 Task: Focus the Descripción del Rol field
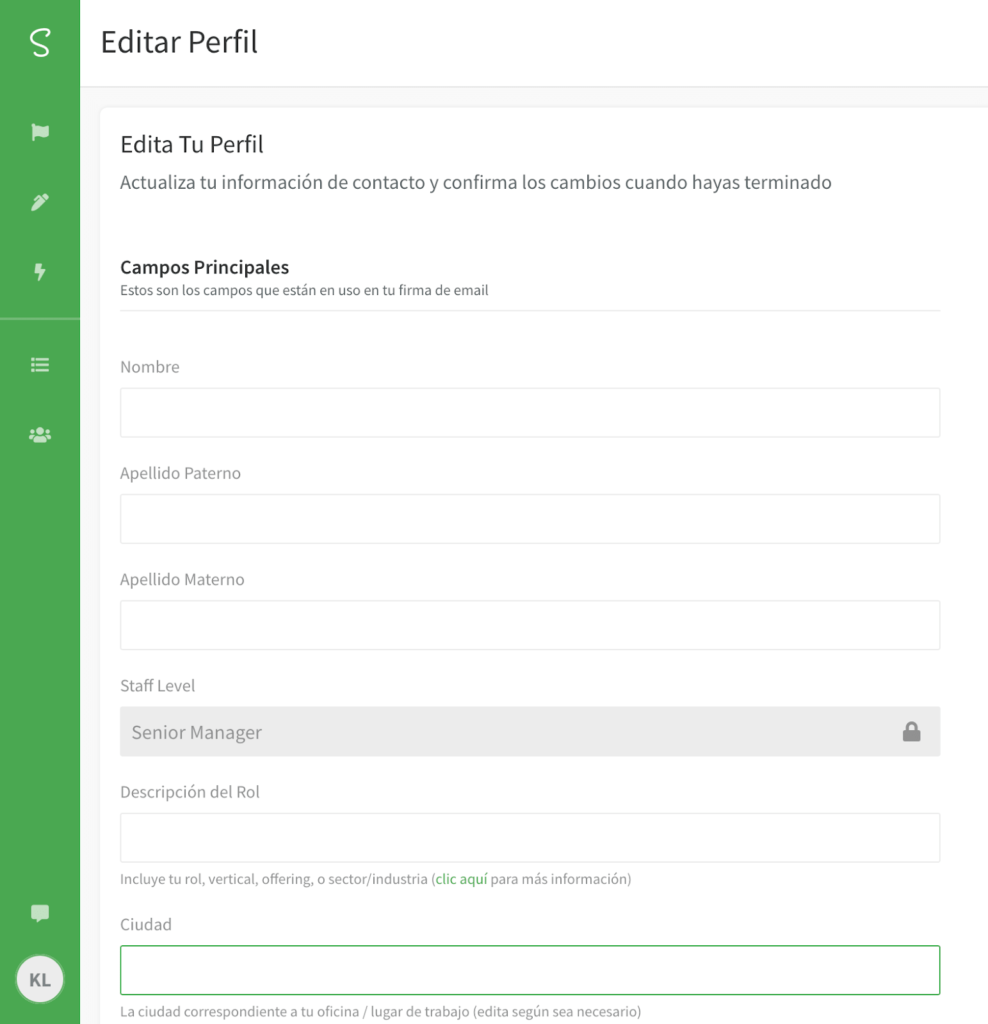530,838
